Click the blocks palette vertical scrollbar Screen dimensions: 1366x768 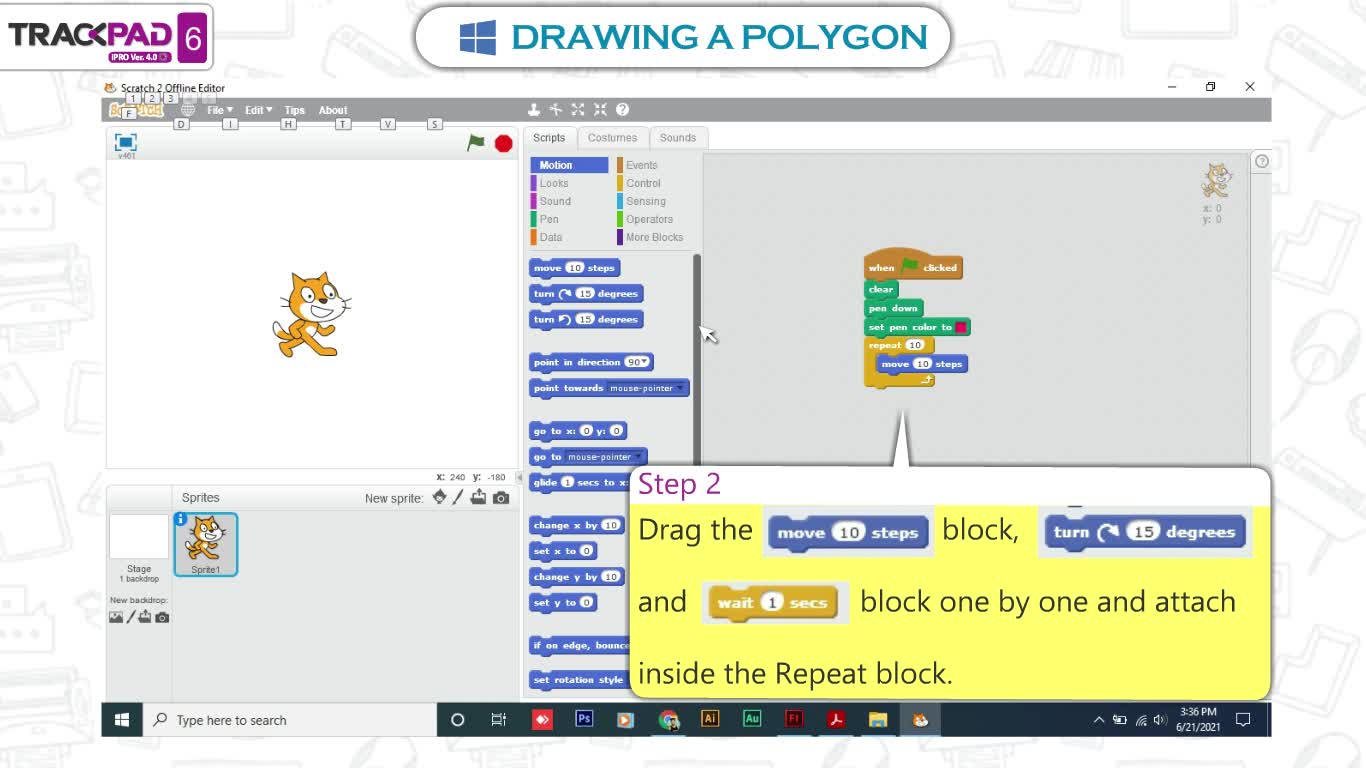pos(697,360)
